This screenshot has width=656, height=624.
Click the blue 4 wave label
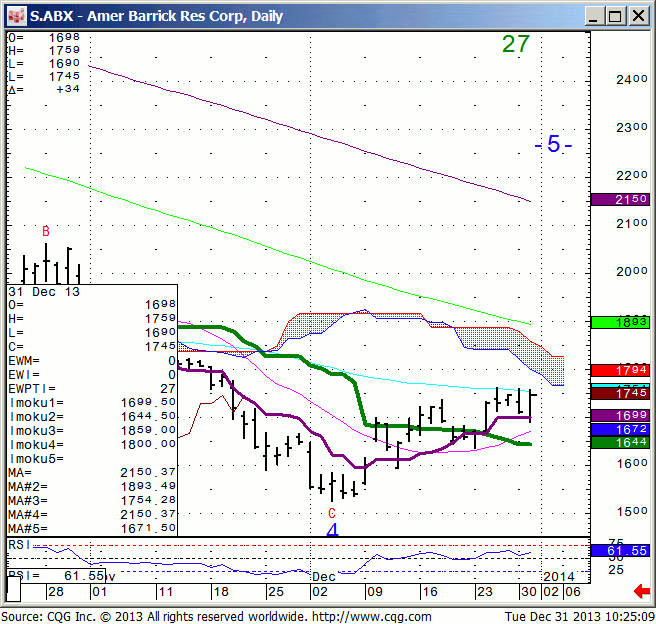pos(333,529)
